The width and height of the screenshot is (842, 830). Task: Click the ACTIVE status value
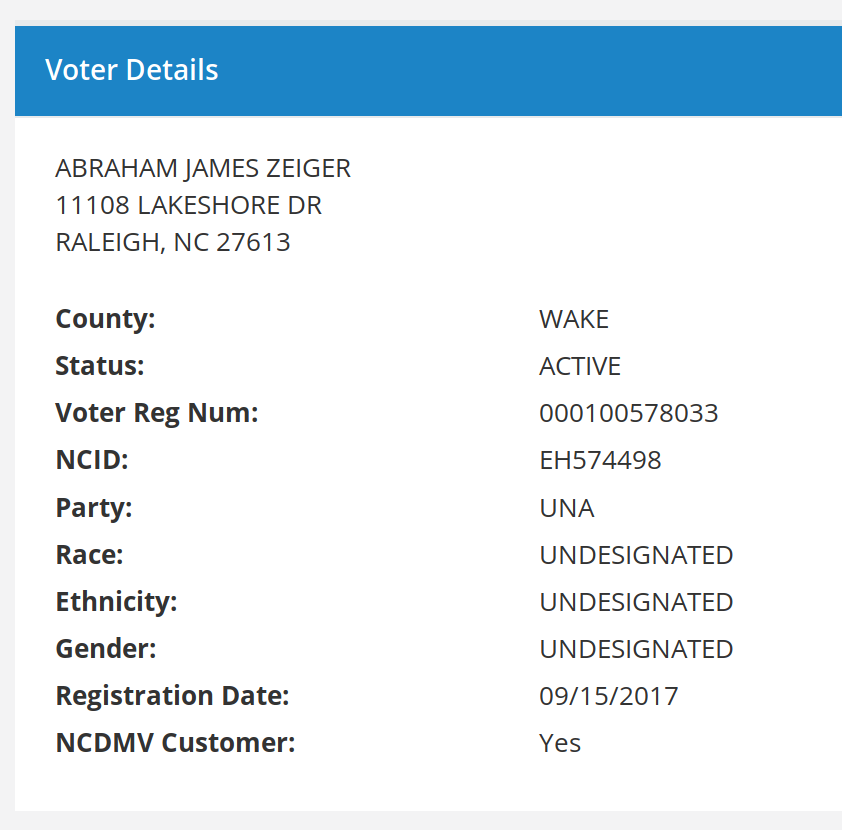[x=580, y=366]
